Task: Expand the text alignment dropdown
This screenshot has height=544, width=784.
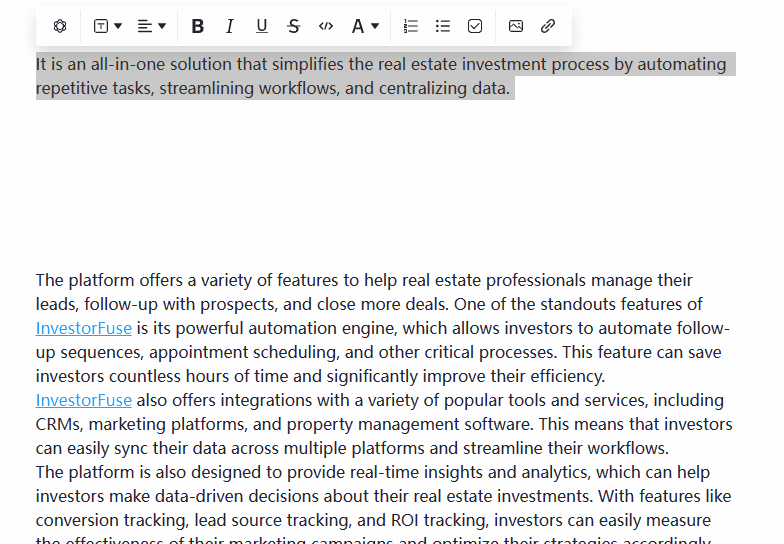Action: 151,26
